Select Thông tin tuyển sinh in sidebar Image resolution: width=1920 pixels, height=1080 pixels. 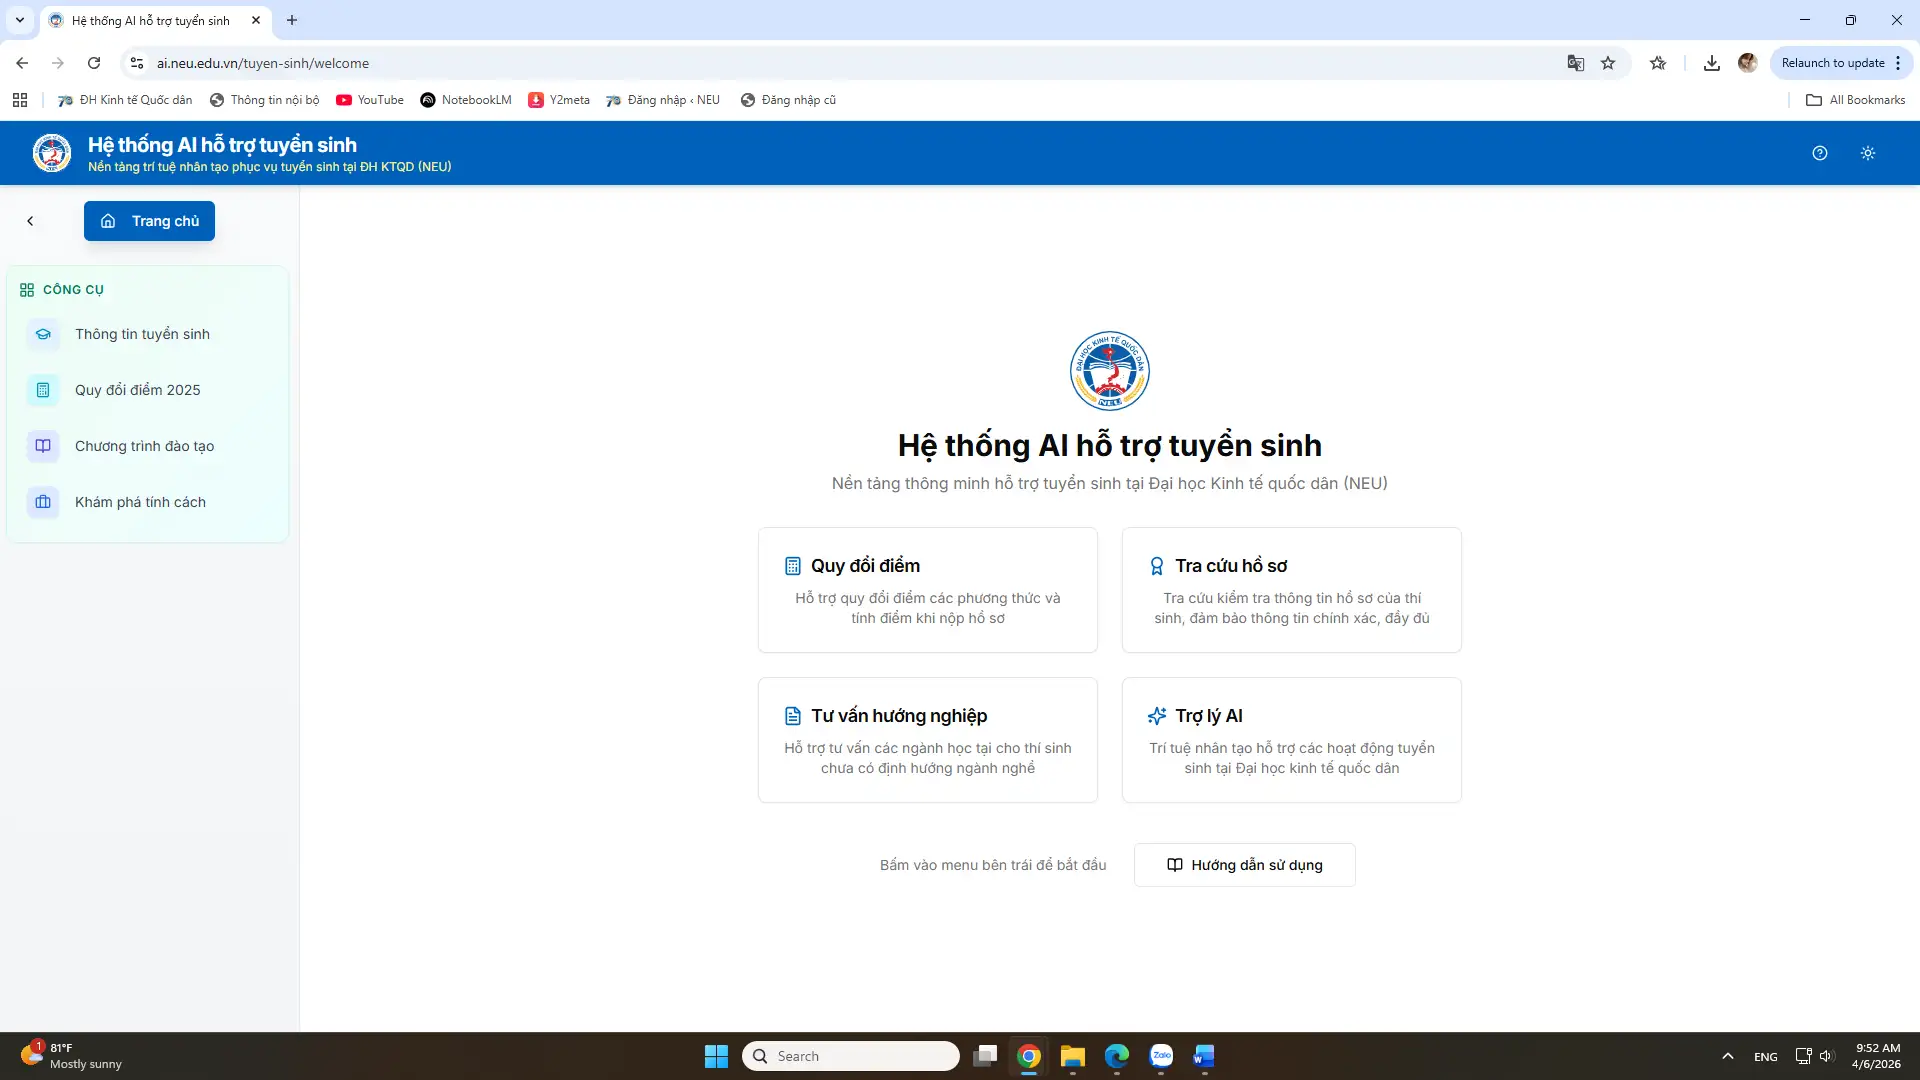click(x=142, y=334)
